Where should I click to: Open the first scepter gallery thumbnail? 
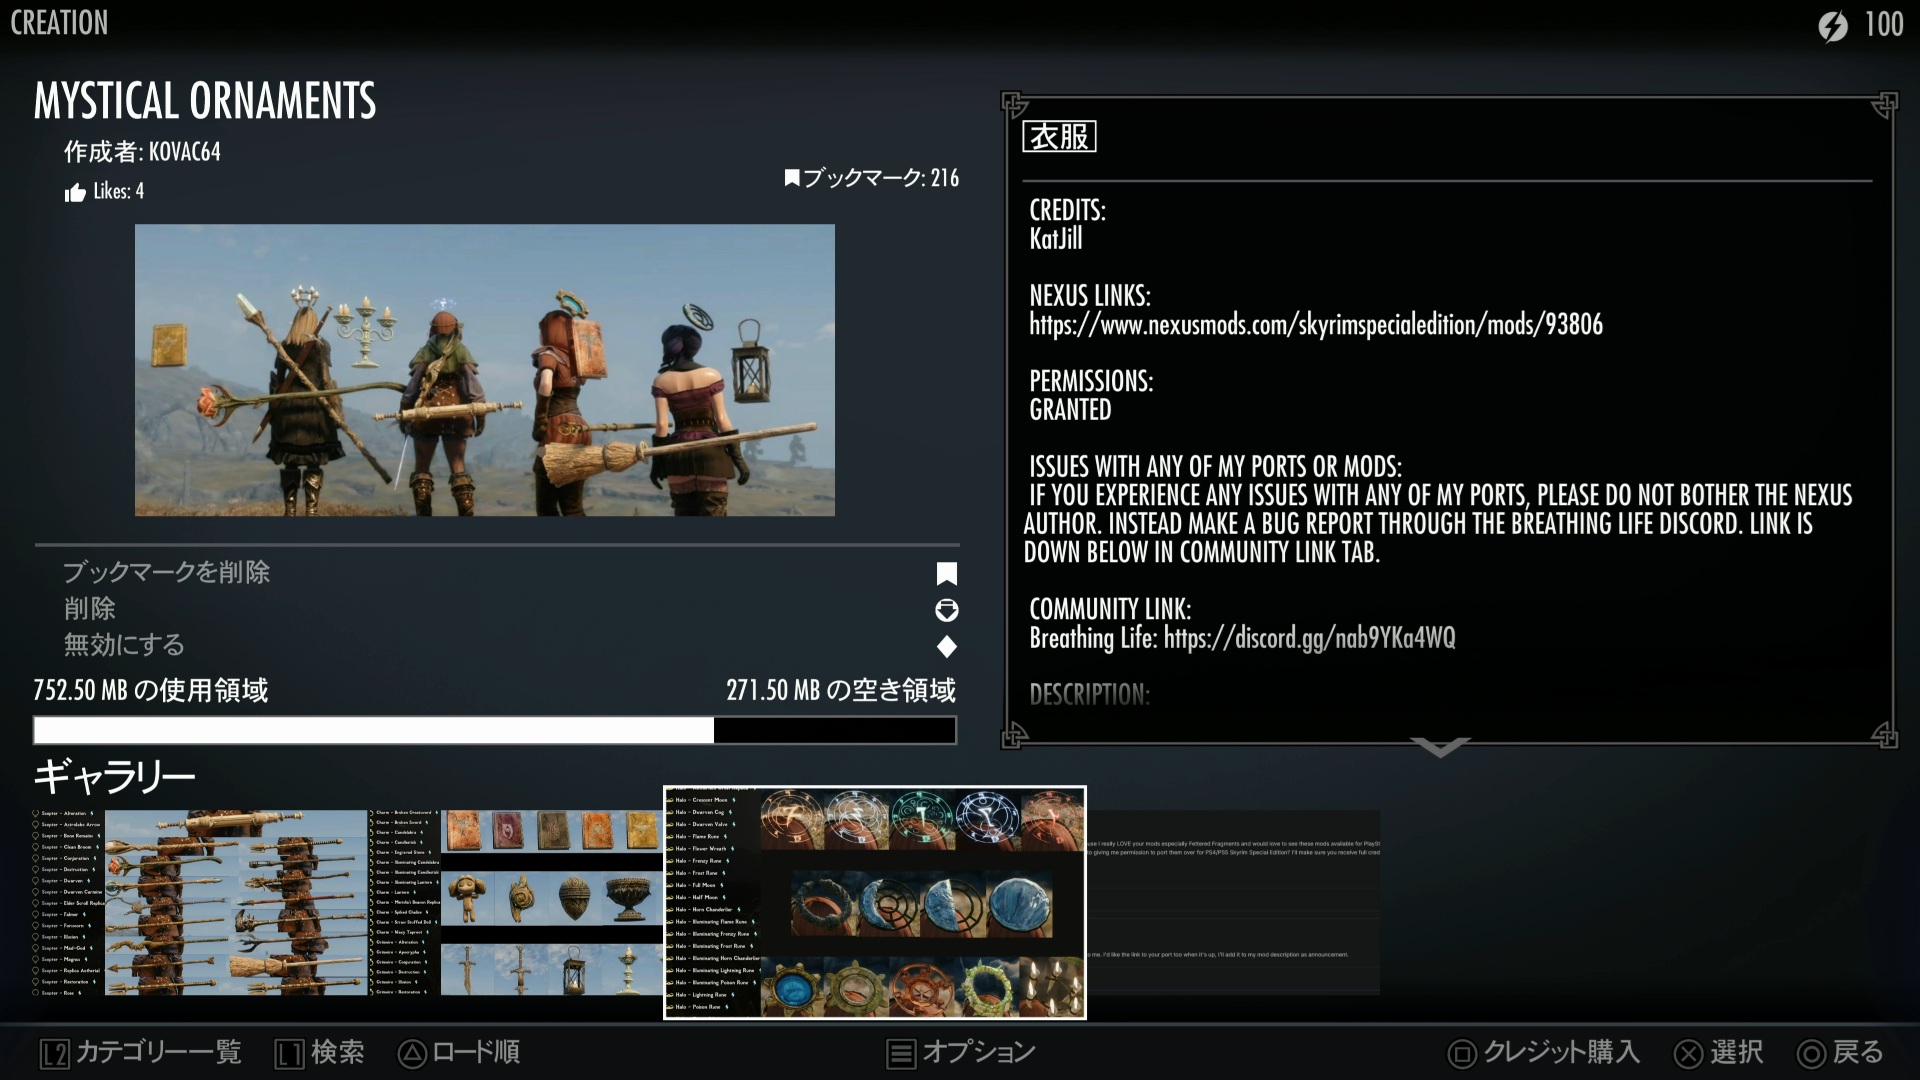[x=200, y=902]
